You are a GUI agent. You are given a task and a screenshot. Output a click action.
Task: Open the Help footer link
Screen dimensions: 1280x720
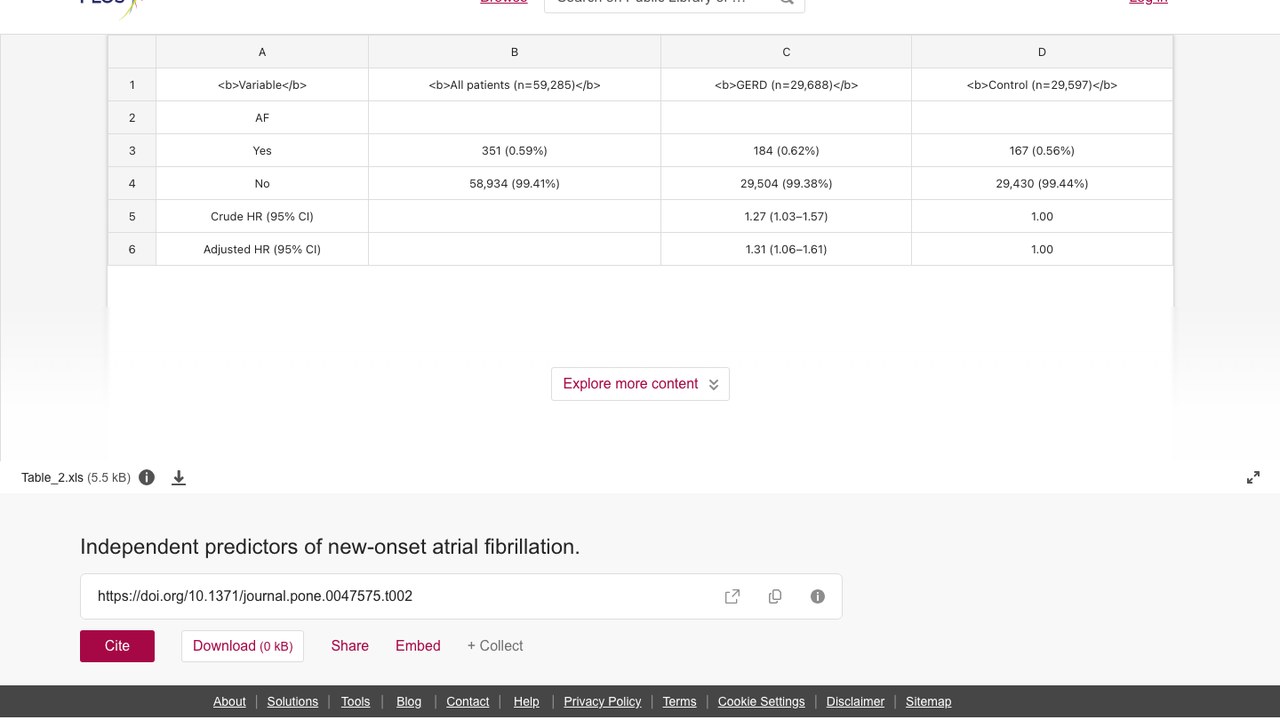point(526,701)
